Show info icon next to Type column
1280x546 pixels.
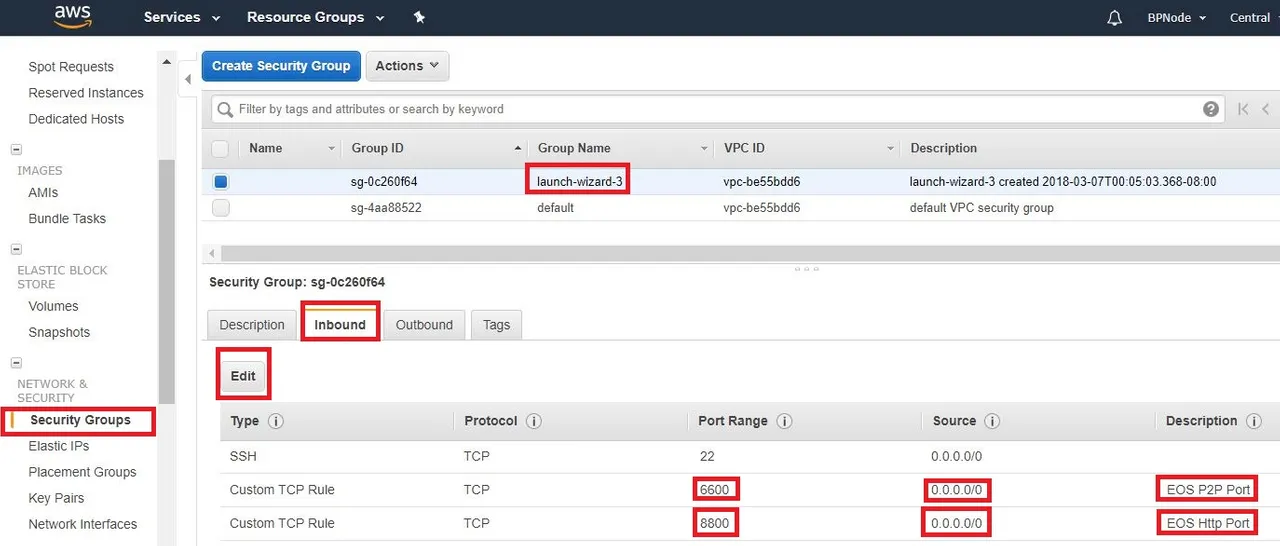(x=276, y=421)
